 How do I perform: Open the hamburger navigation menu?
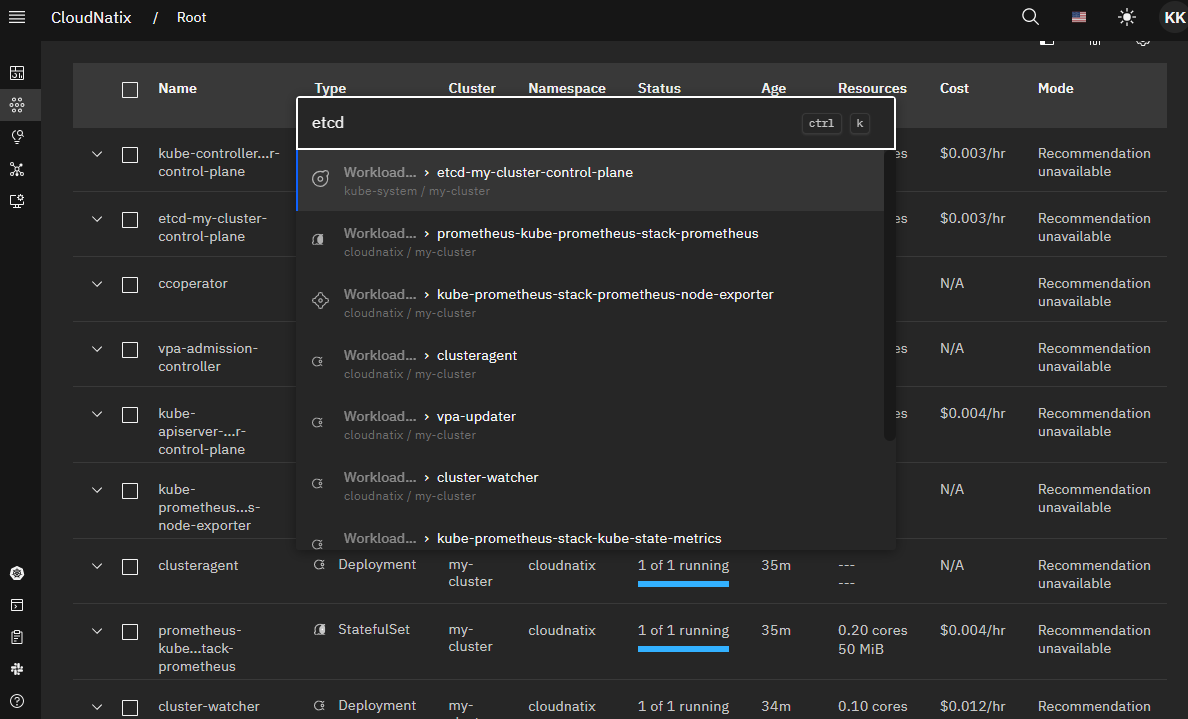[17, 17]
